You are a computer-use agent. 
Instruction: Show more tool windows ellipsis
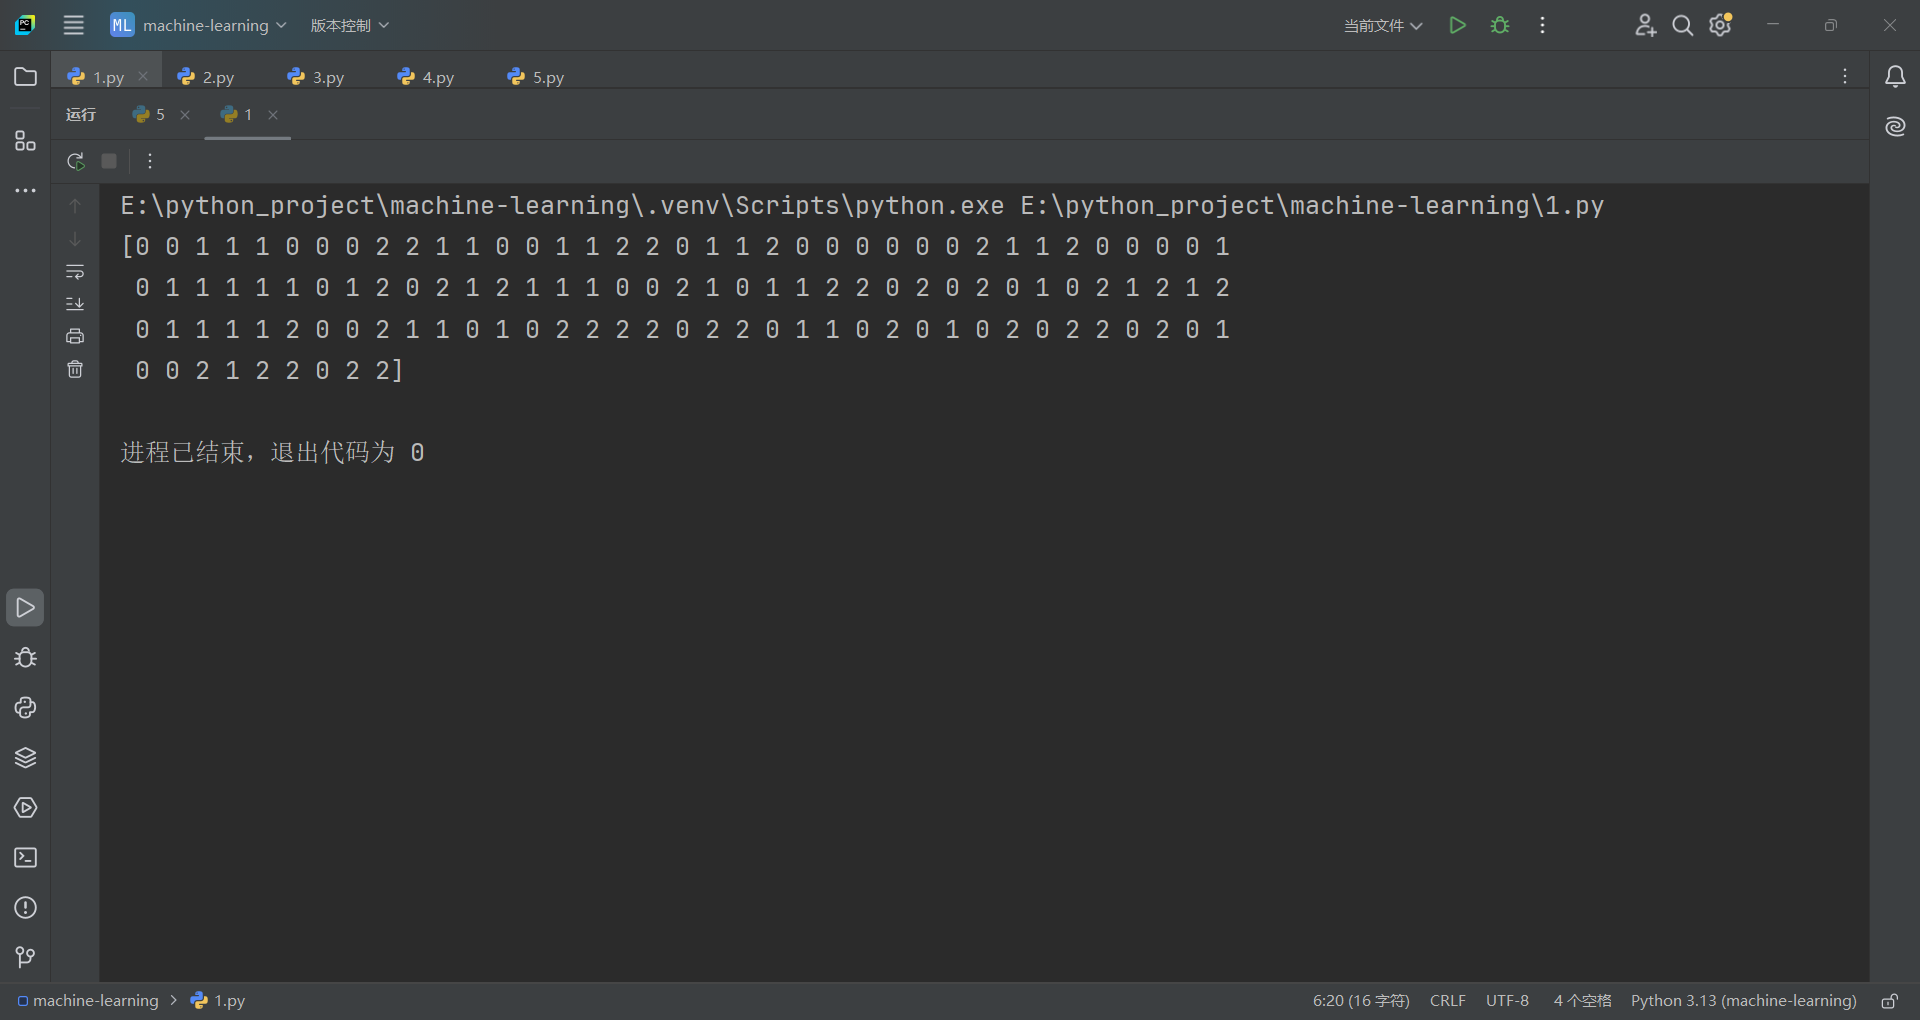click(26, 190)
